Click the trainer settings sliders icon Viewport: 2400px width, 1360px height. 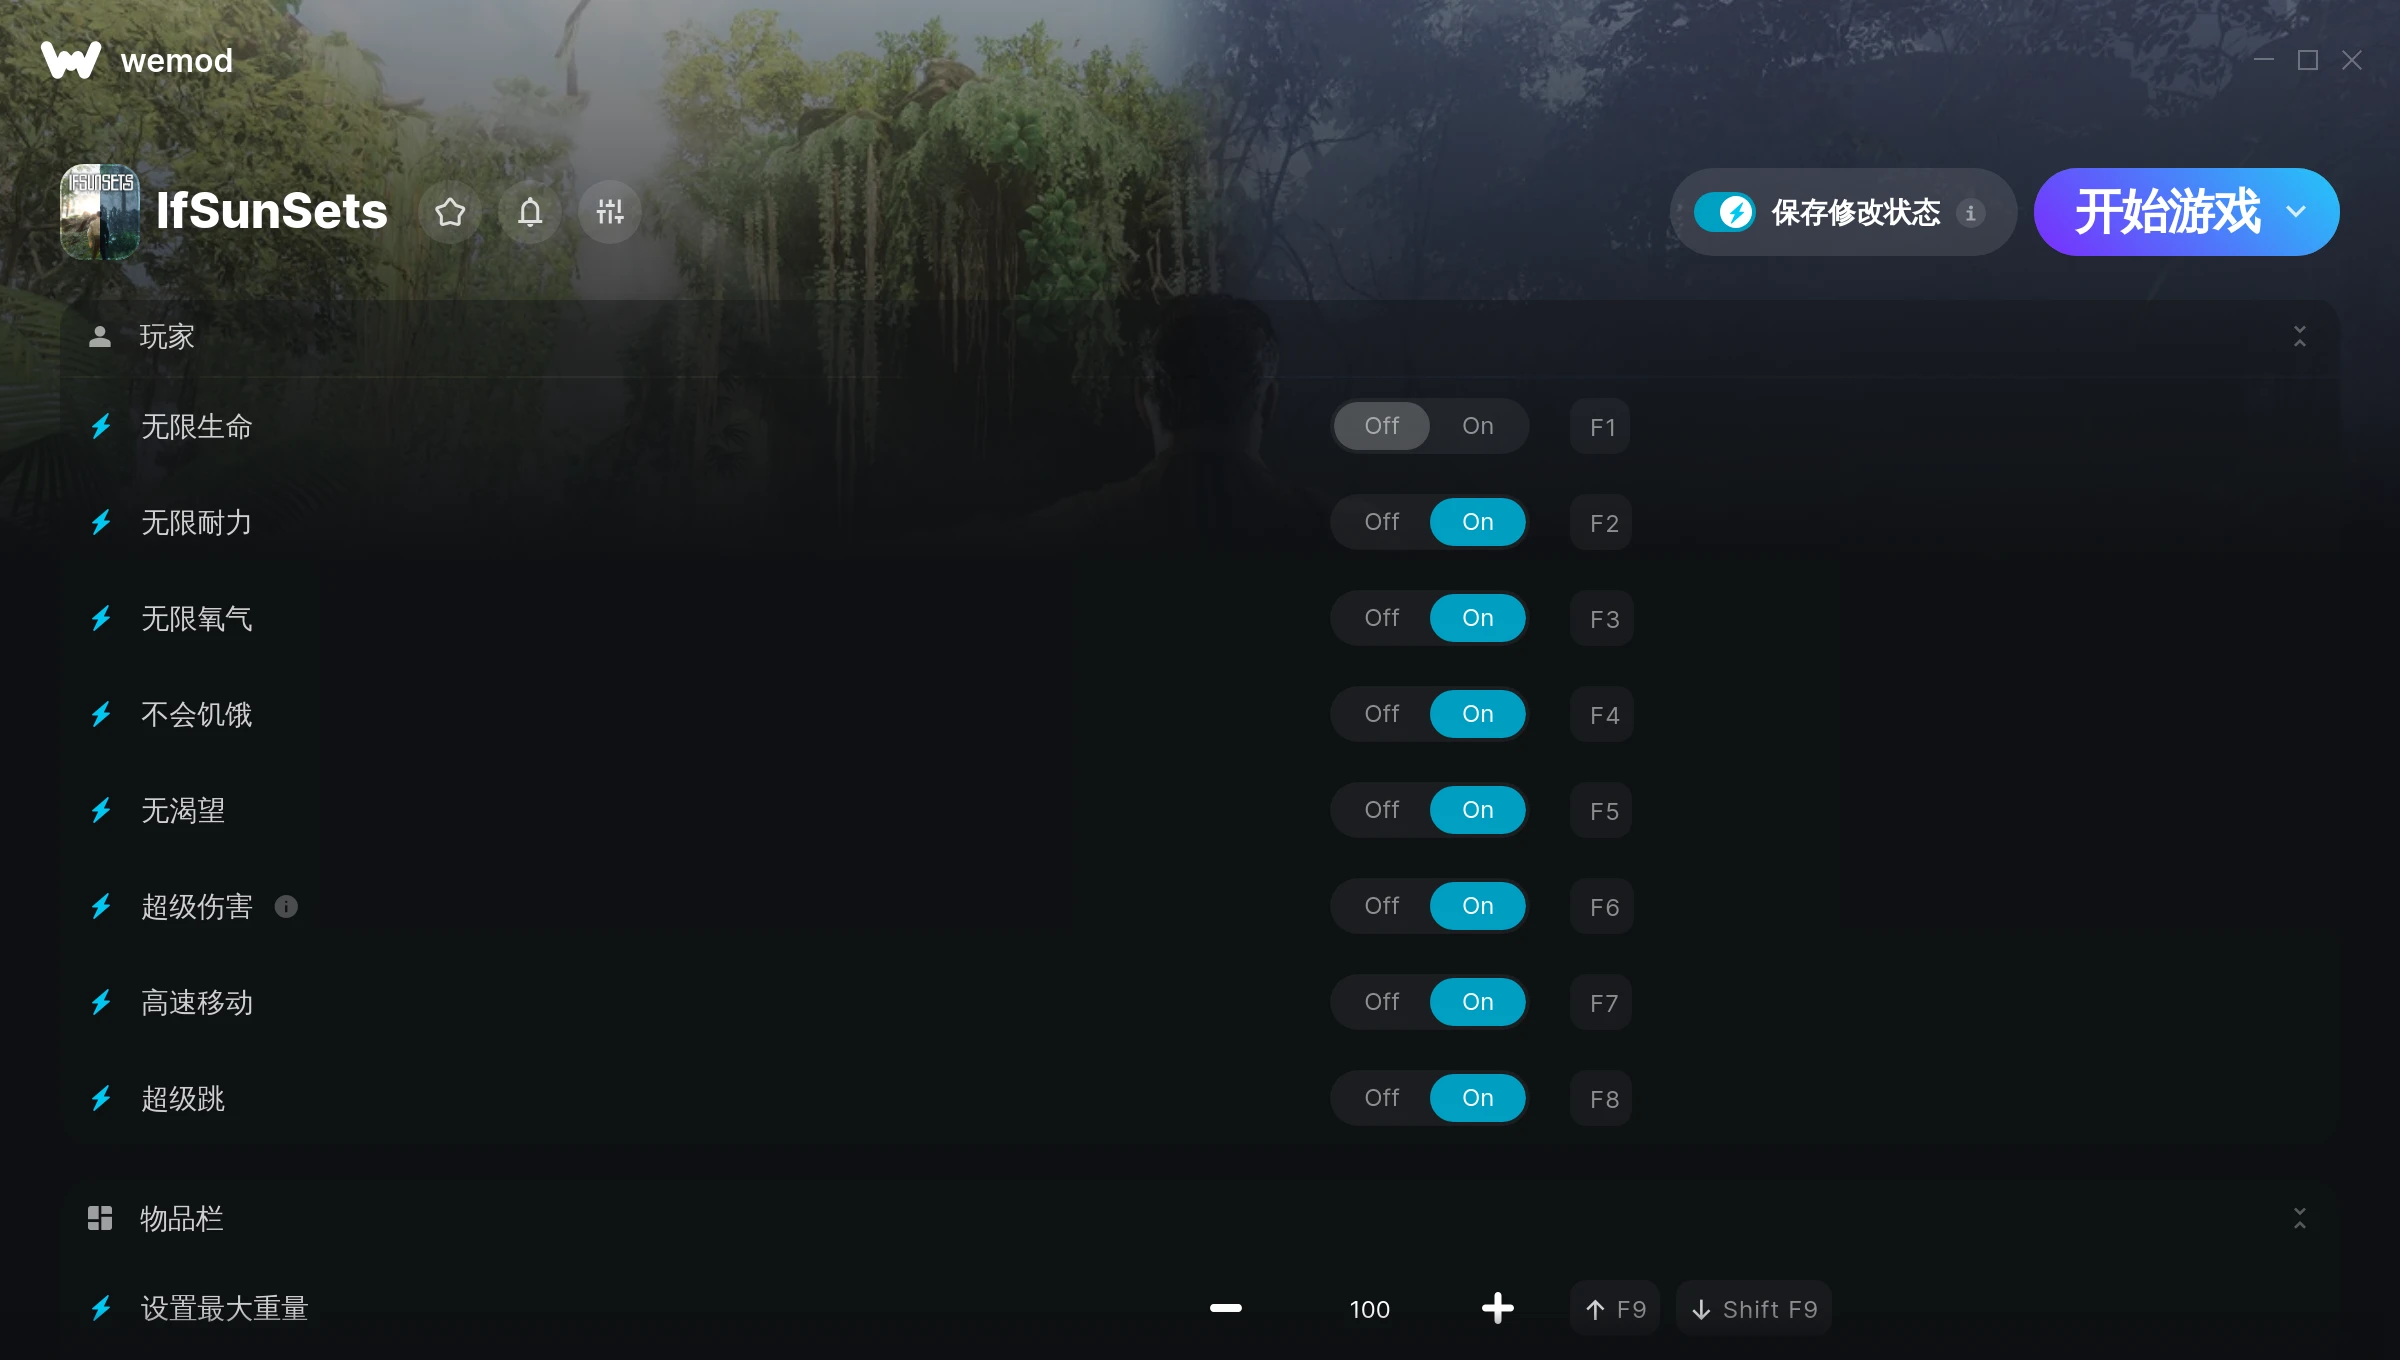click(612, 211)
